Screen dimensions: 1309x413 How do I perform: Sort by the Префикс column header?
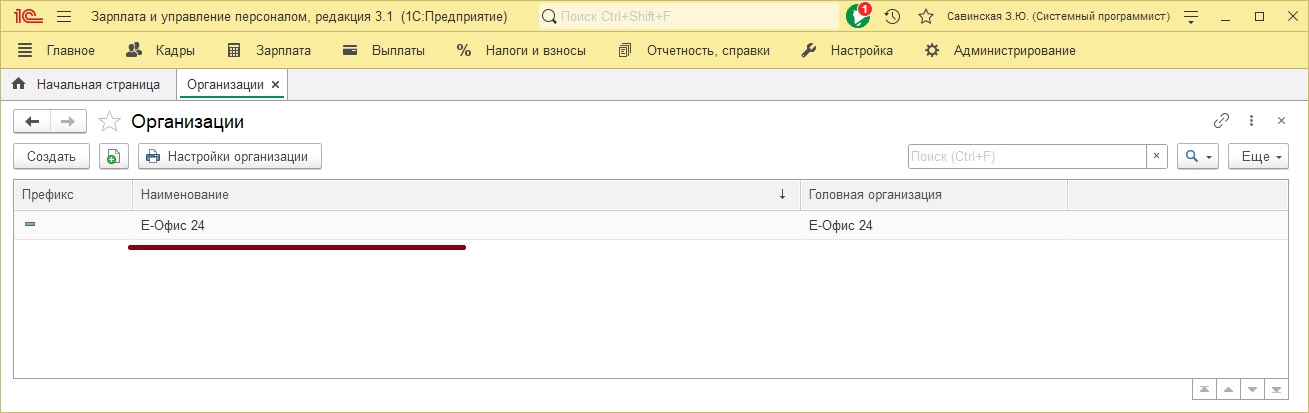pos(73,195)
